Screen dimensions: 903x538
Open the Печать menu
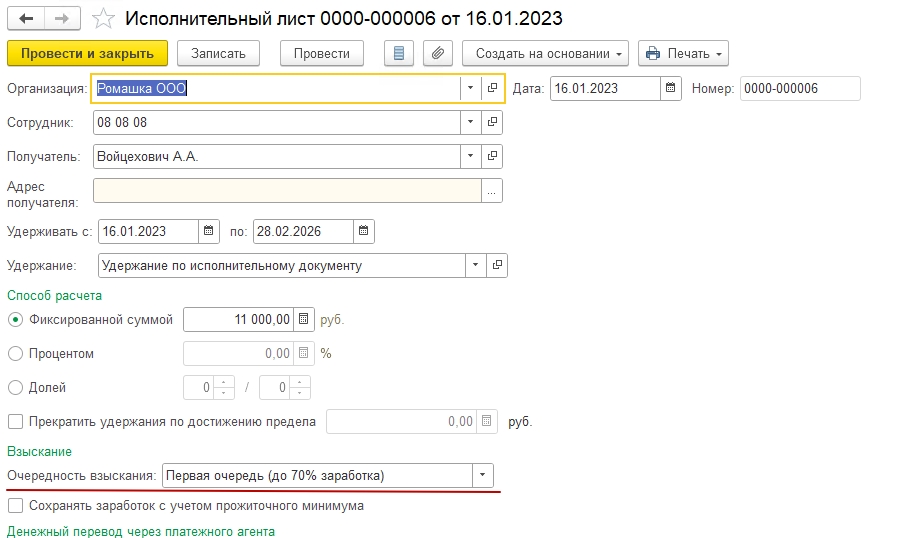pos(683,53)
